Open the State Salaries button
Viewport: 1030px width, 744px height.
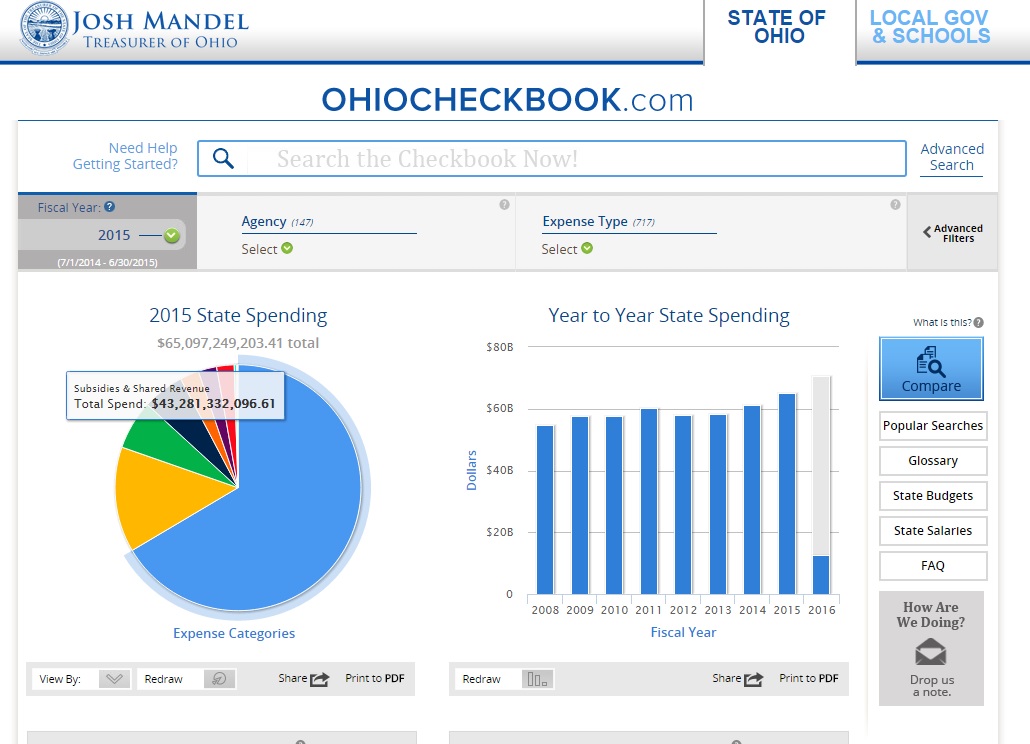click(x=932, y=531)
